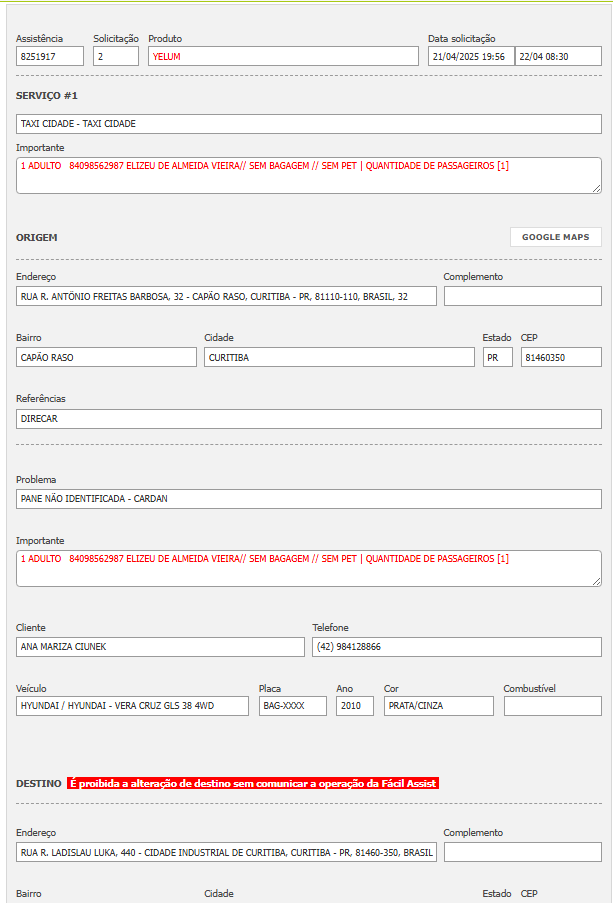The width and height of the screenshot is (613, 903).
Task: Click the Referências field containing DIRECAR
Action: [x=308, y=419]
